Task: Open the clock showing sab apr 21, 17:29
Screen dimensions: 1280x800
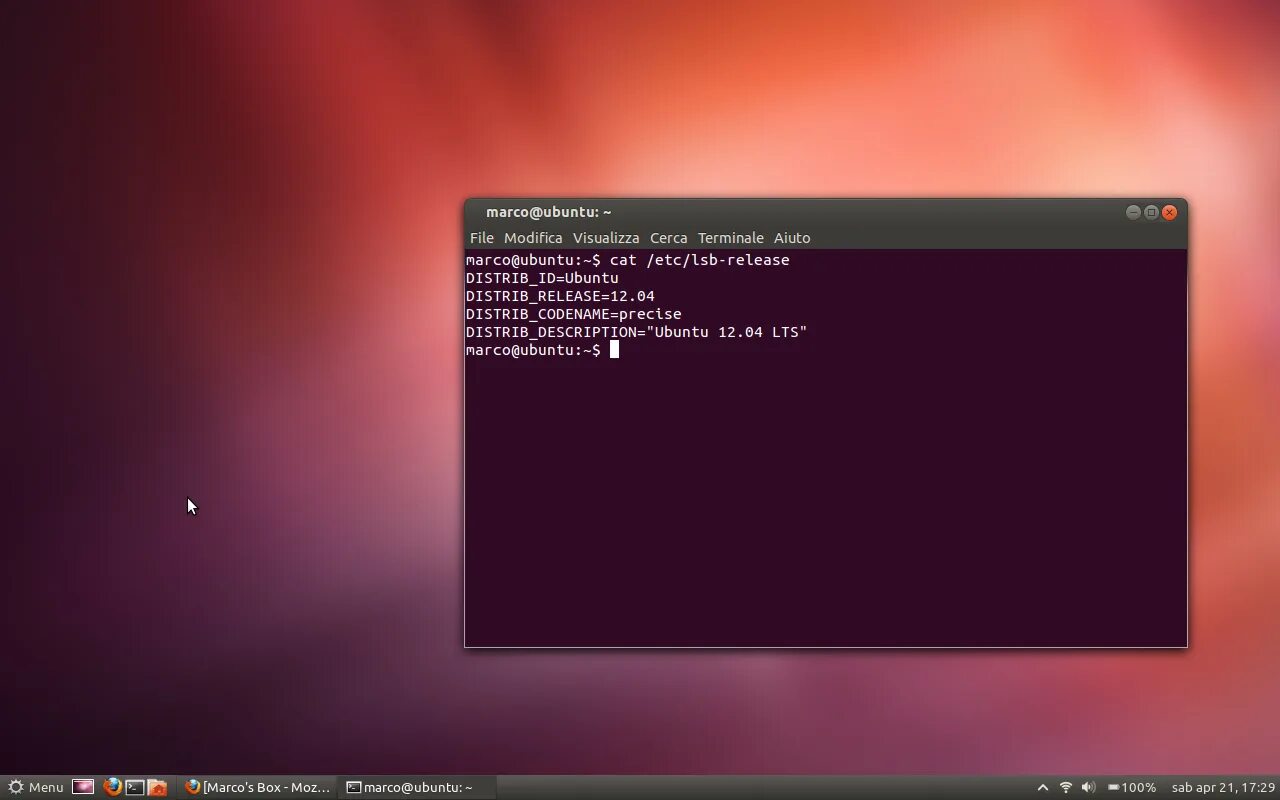Action: coord(1223,787)
